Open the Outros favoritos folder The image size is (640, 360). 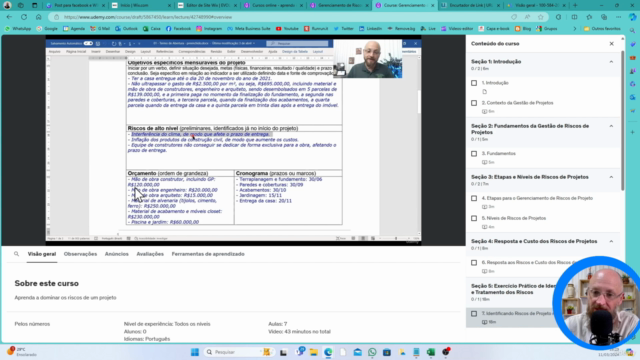(602, 29)
